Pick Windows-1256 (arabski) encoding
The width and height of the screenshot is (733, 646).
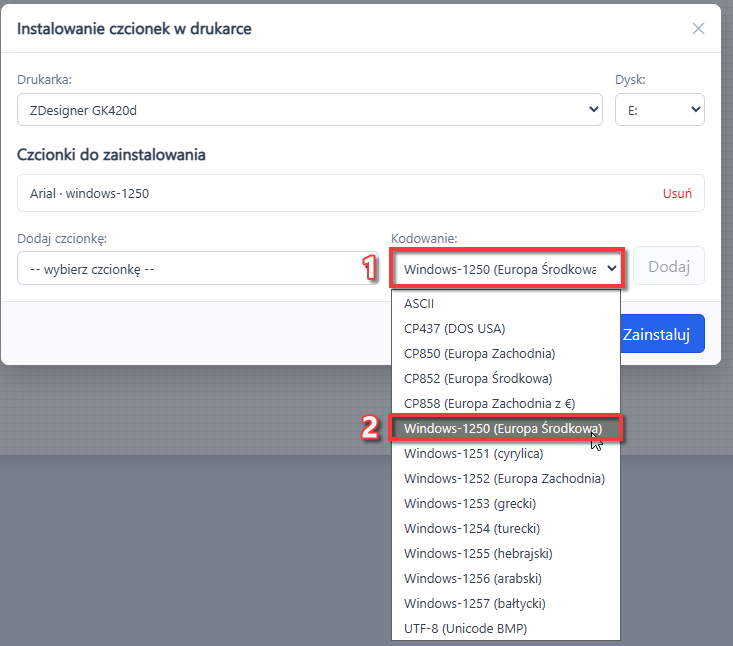[506, 579]
